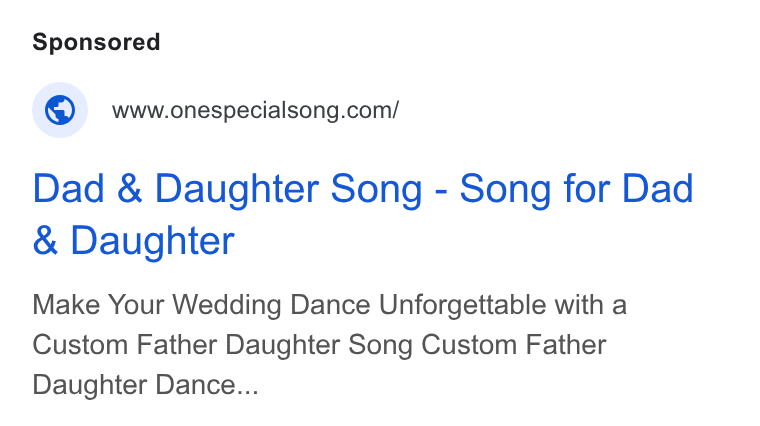Viewport: 760px width, 426px height.
Task: Click the blue globe favicon icon
Action: (60, 110)
